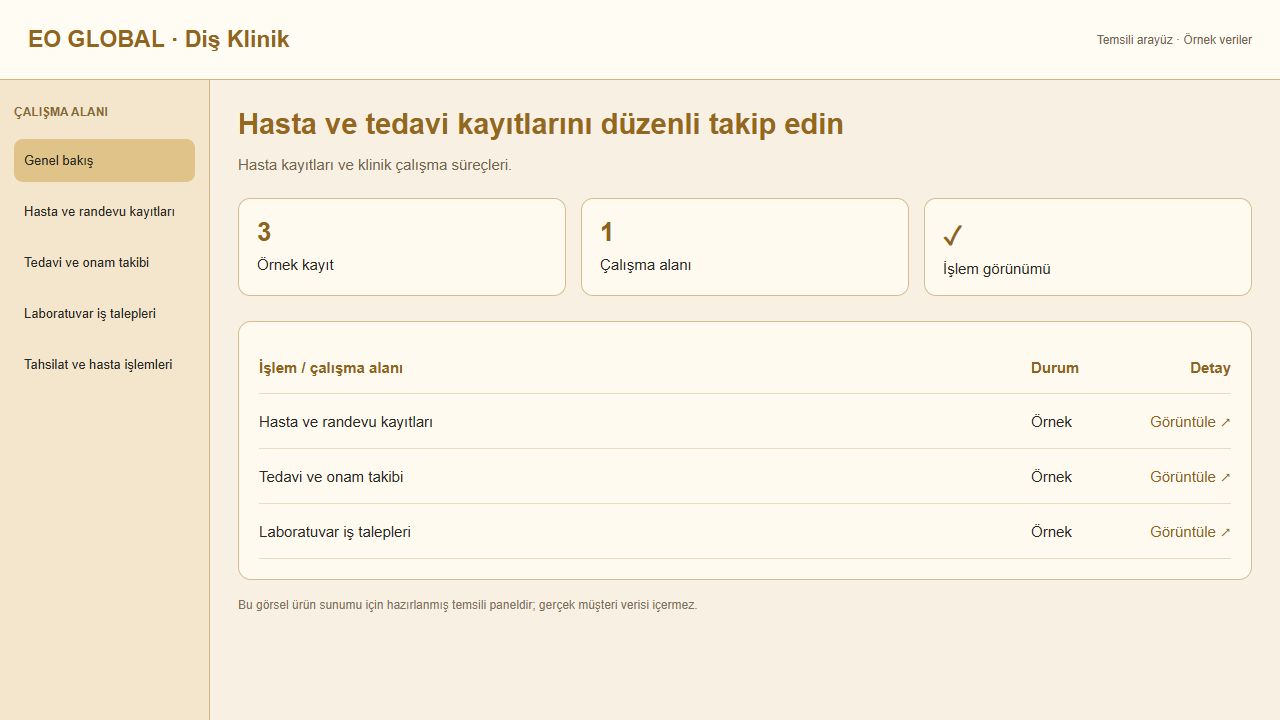Click the Örnek kayıt card label
This screenshot has width=1280, height=720.
295,265
